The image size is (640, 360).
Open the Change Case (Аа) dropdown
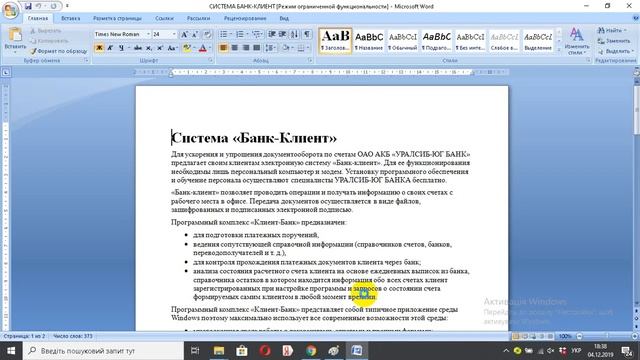pos(172,48)
